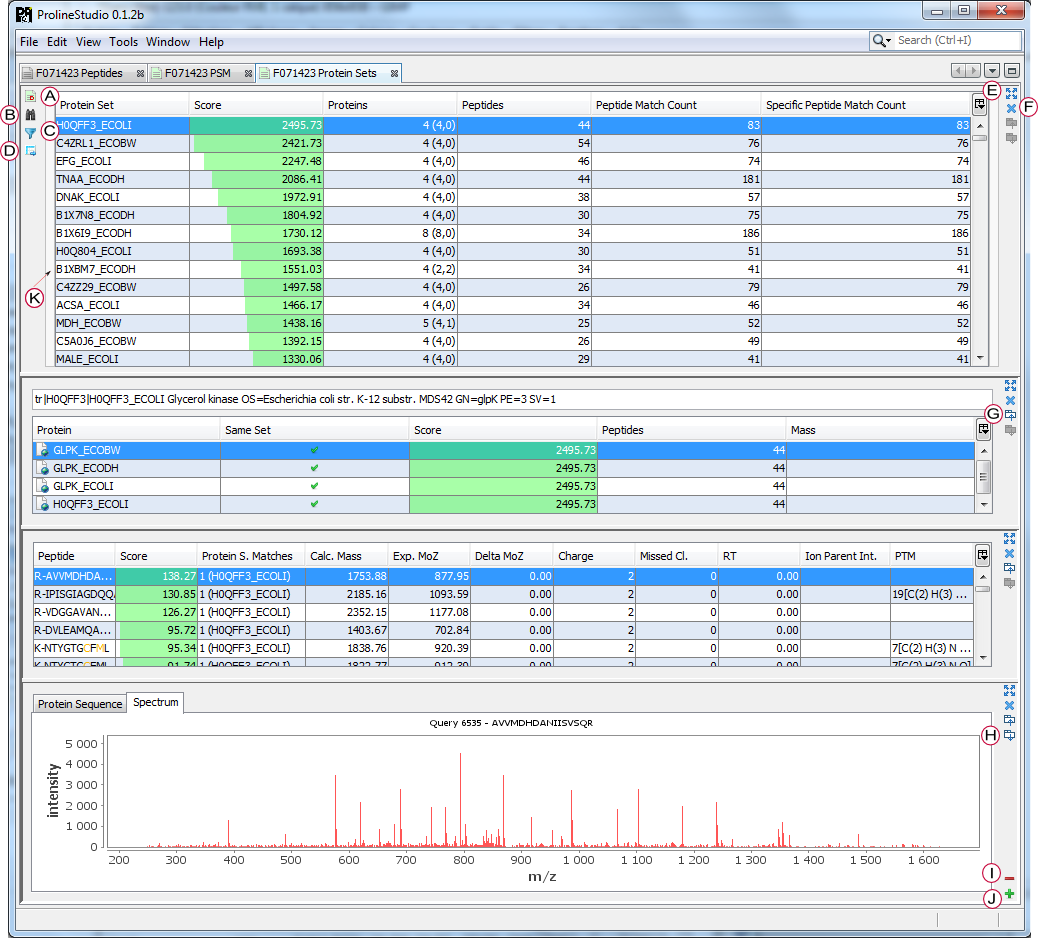Click the Protein Set table vertical scrollbar thumb
The height and width of the screenshot is (938, 1038).
981,139
